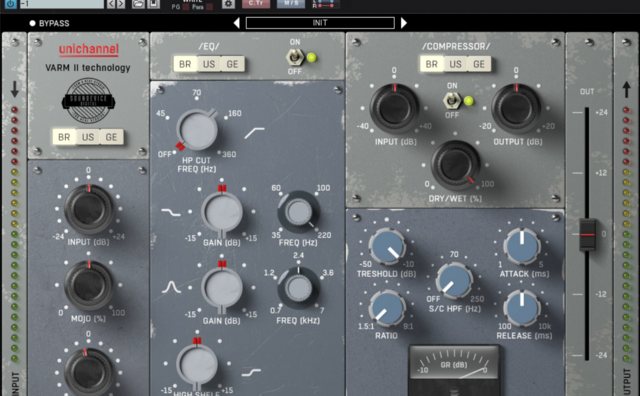The height and width of the screenshot is (396, 640).
Task: Open settings gear icon in top toolbar
Action: (x=228, y=4)
